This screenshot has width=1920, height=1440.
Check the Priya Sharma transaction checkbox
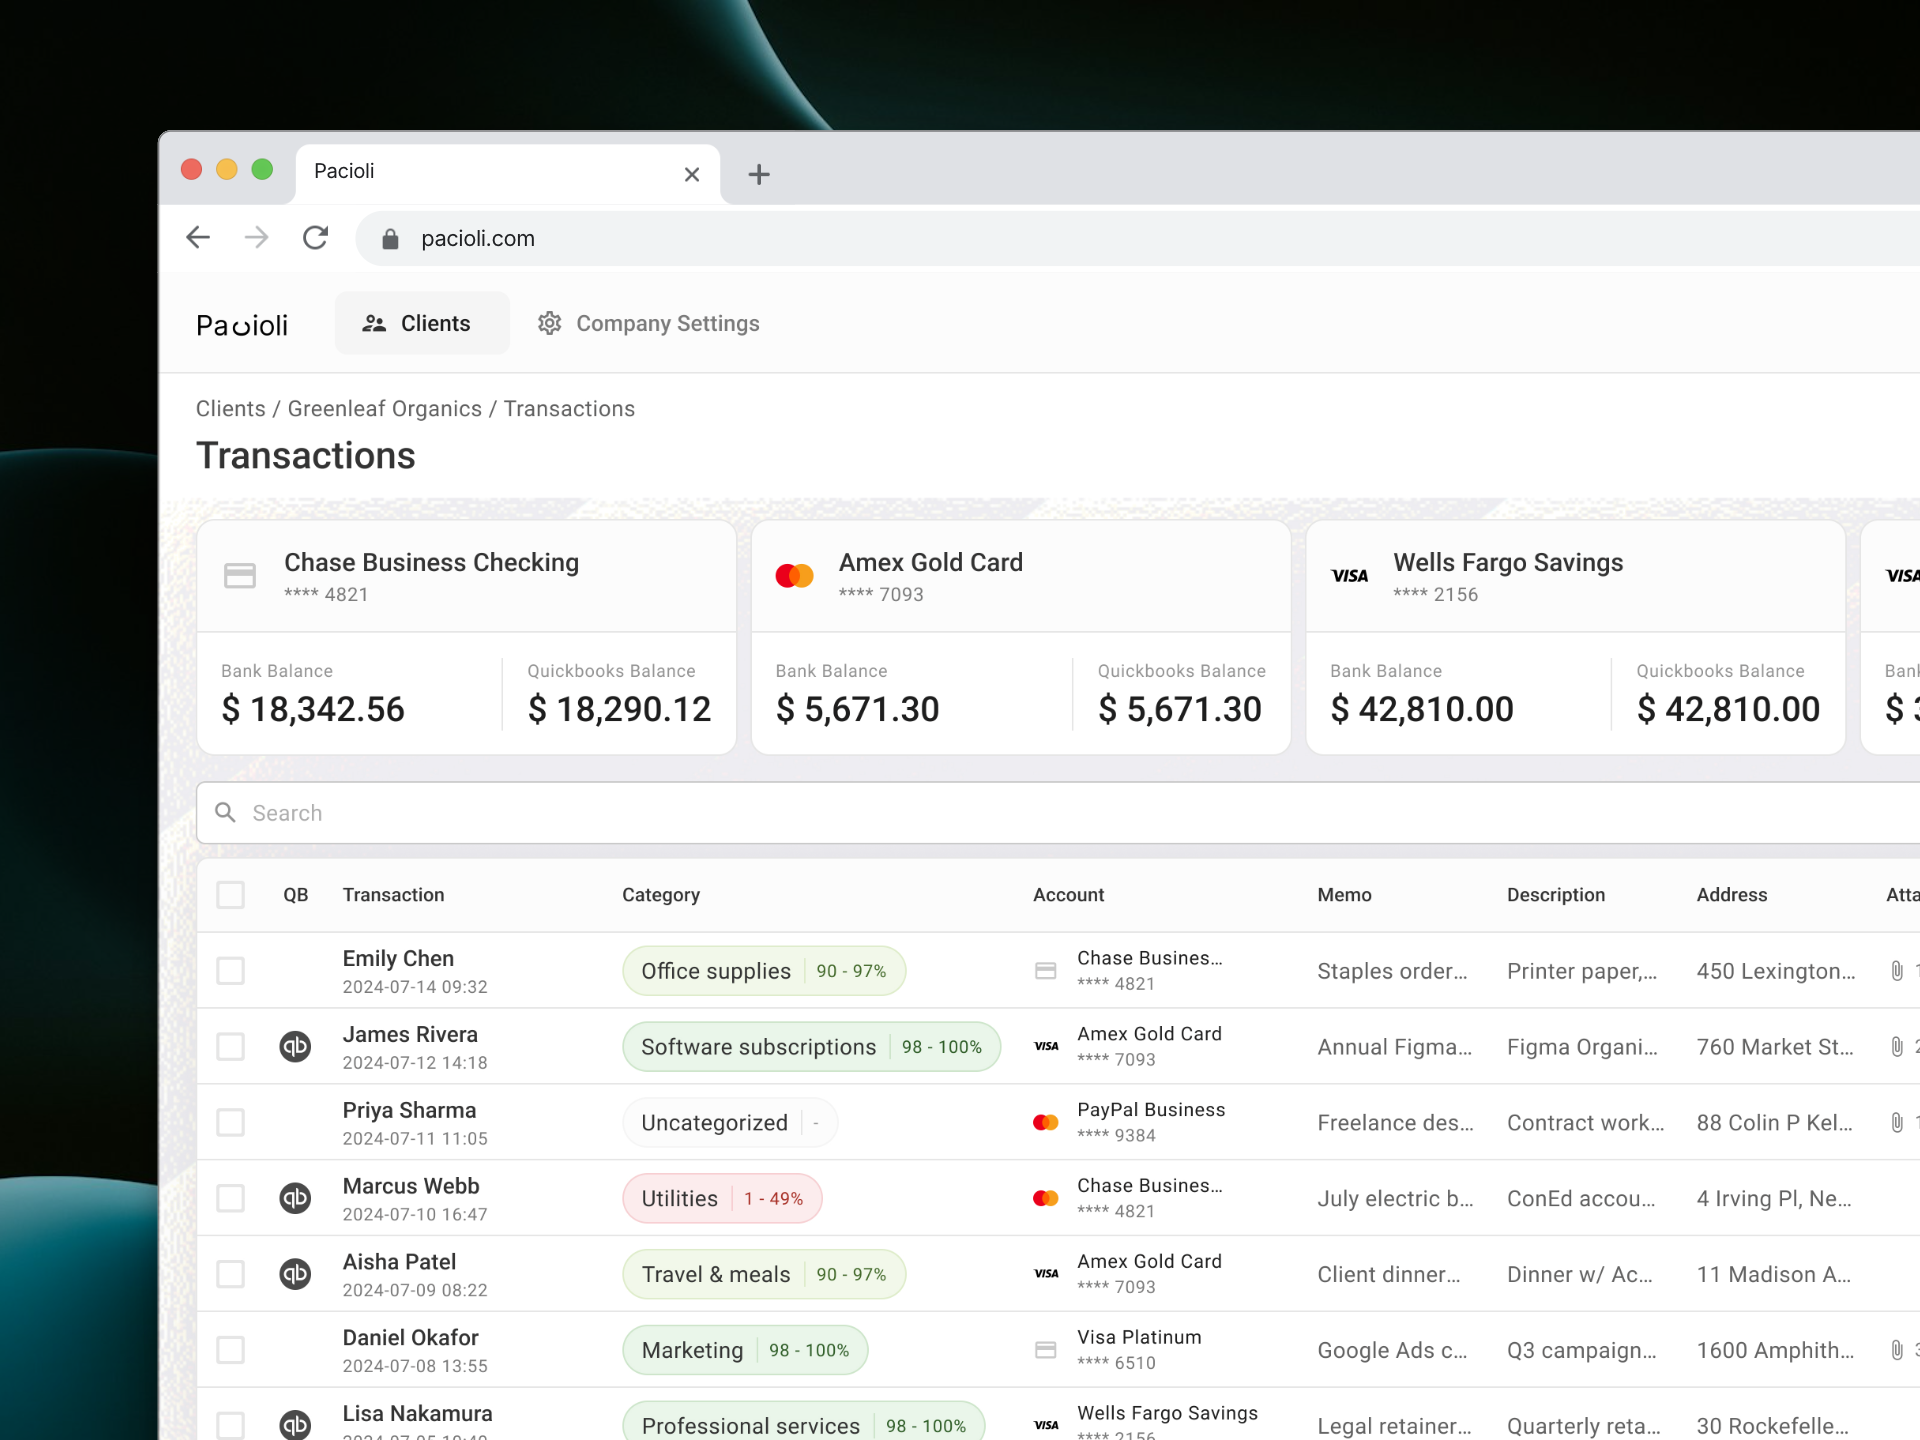pos(231,1122)
